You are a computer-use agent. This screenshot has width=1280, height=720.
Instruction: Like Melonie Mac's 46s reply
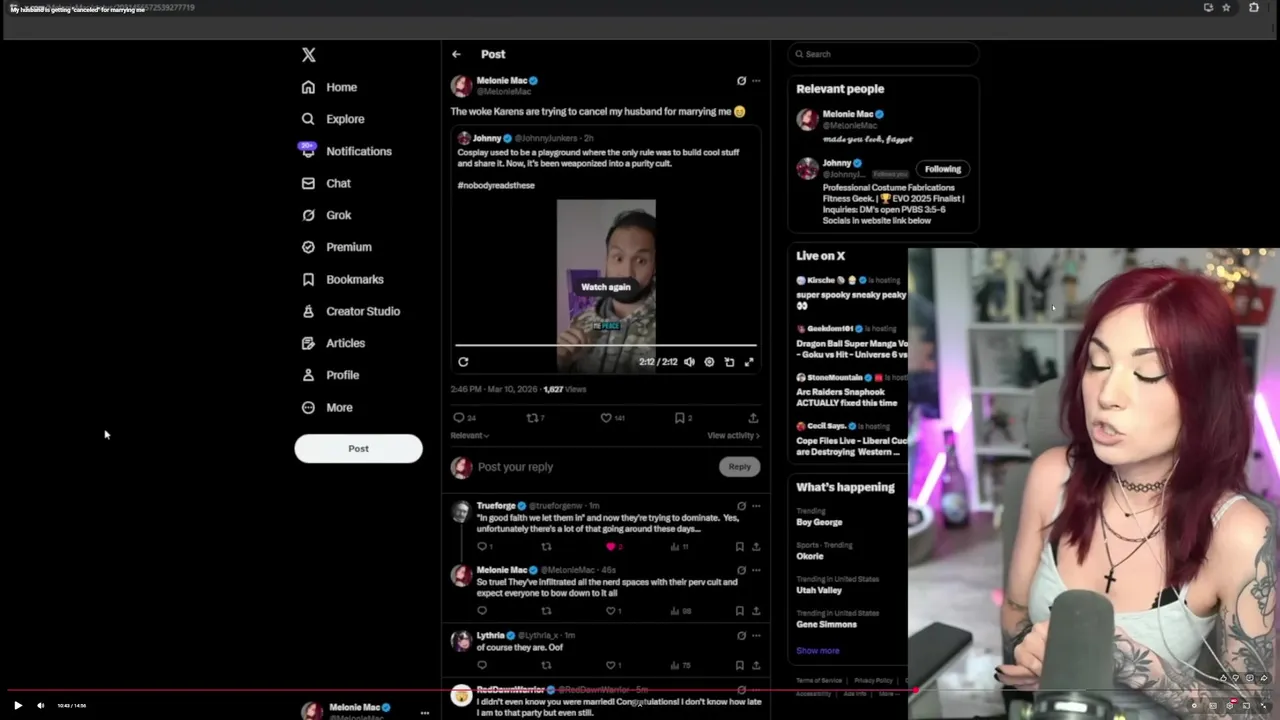[613, 611]
